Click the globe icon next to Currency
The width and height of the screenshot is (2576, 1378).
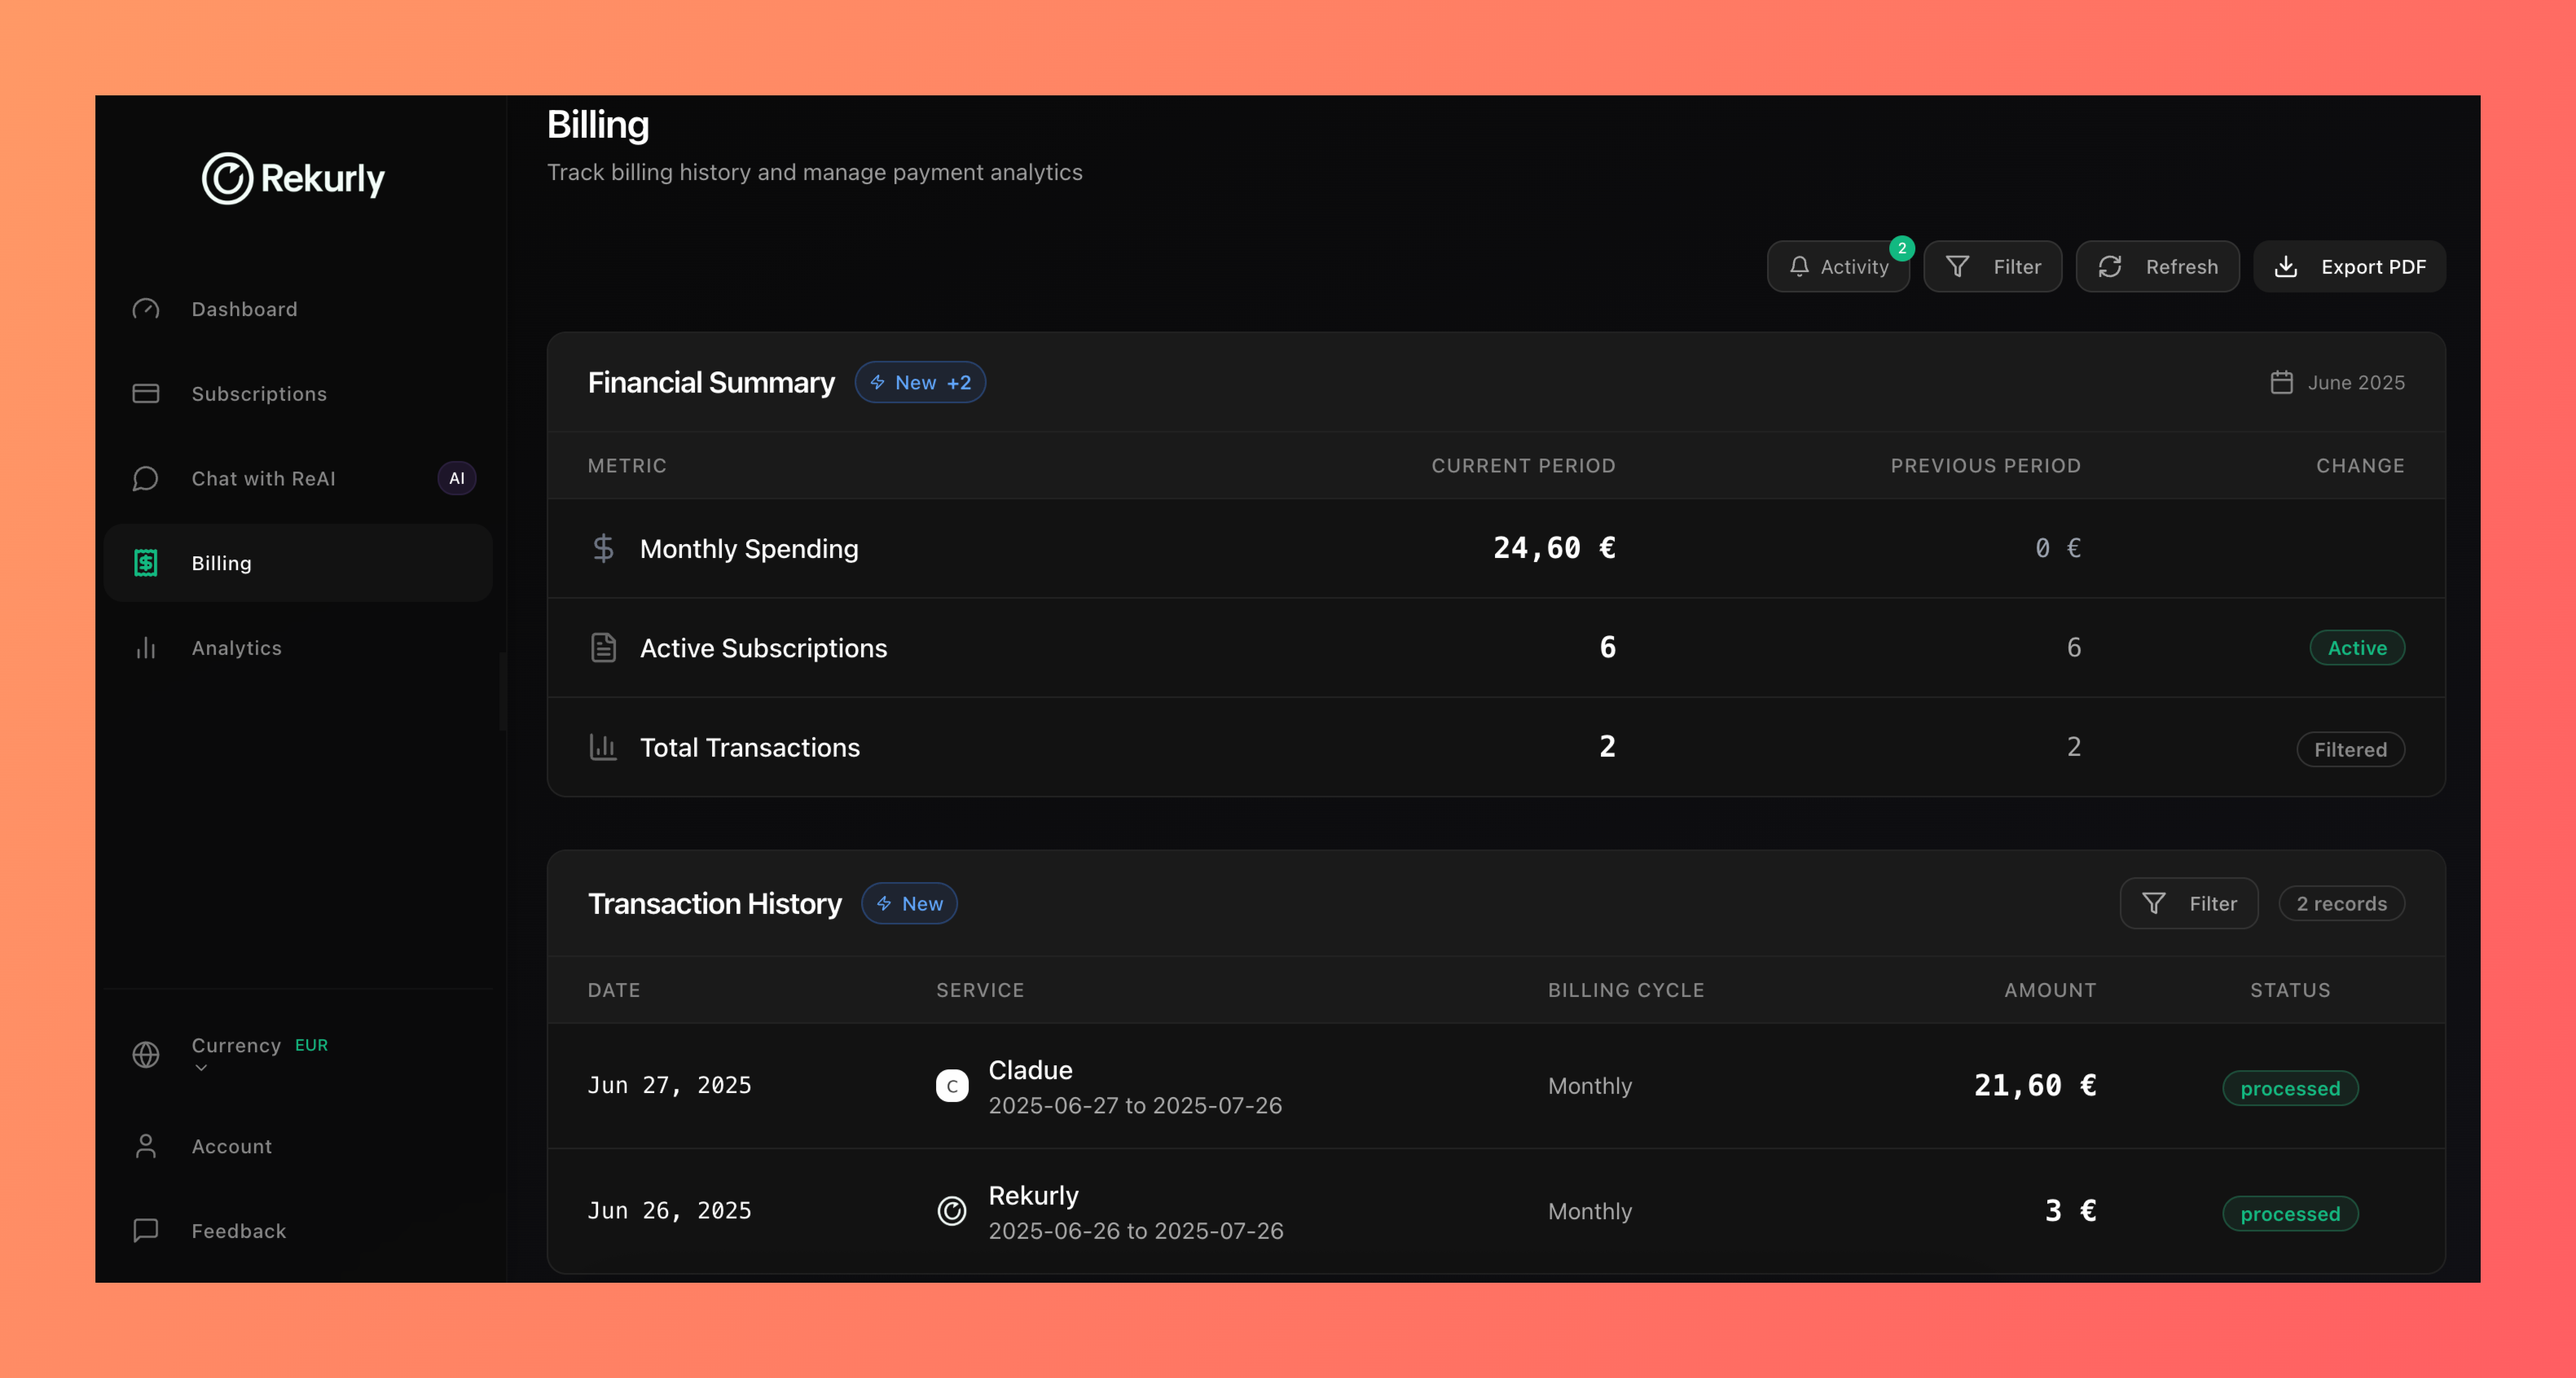pyautogui.click(x=146, y=1055)
